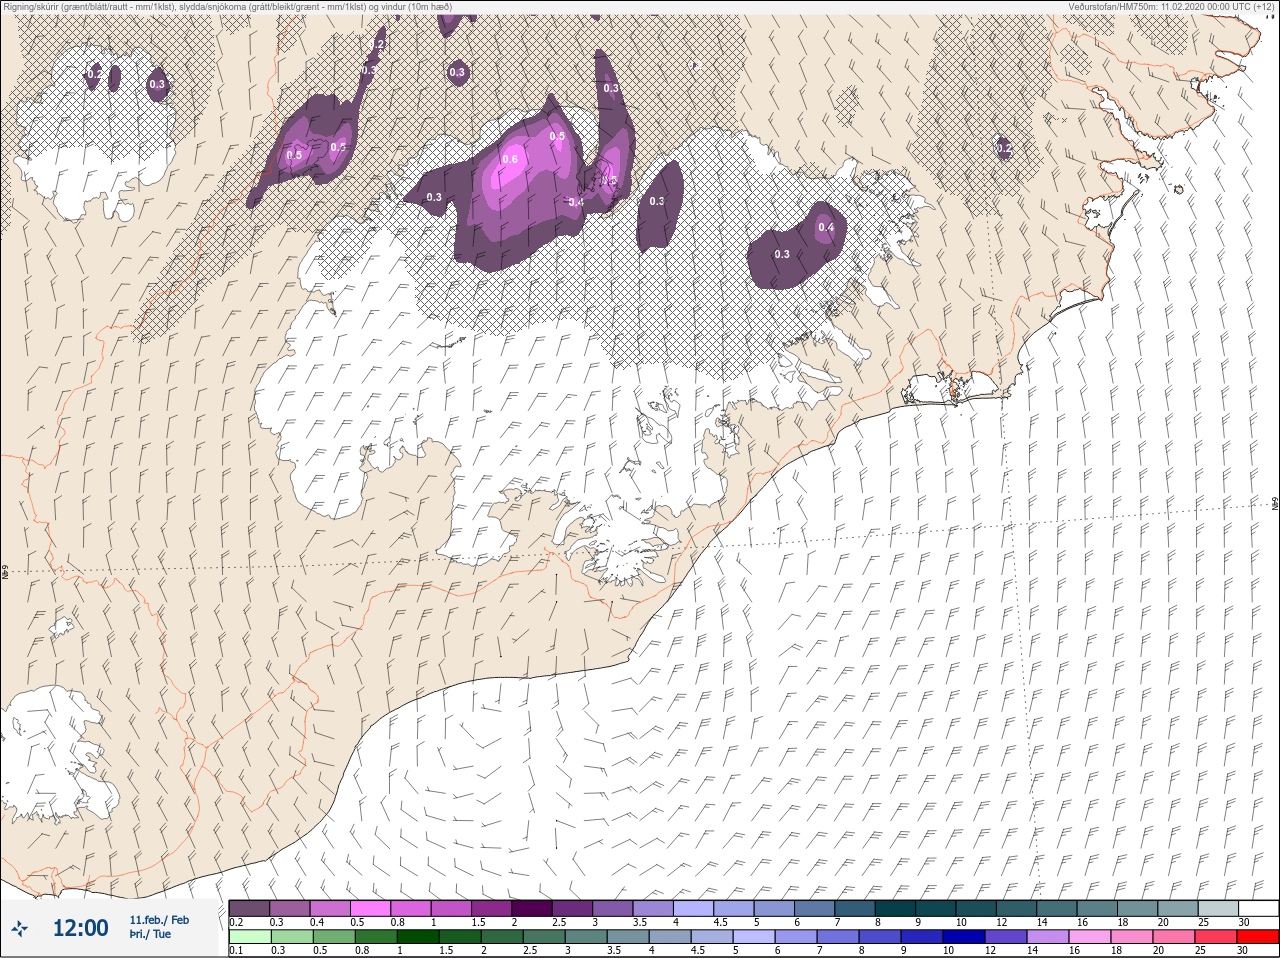The width and height of the screenshot is (1280, 958).
Task: Select the red 30 swatch in the lower legend
Action: [1258, 937]
